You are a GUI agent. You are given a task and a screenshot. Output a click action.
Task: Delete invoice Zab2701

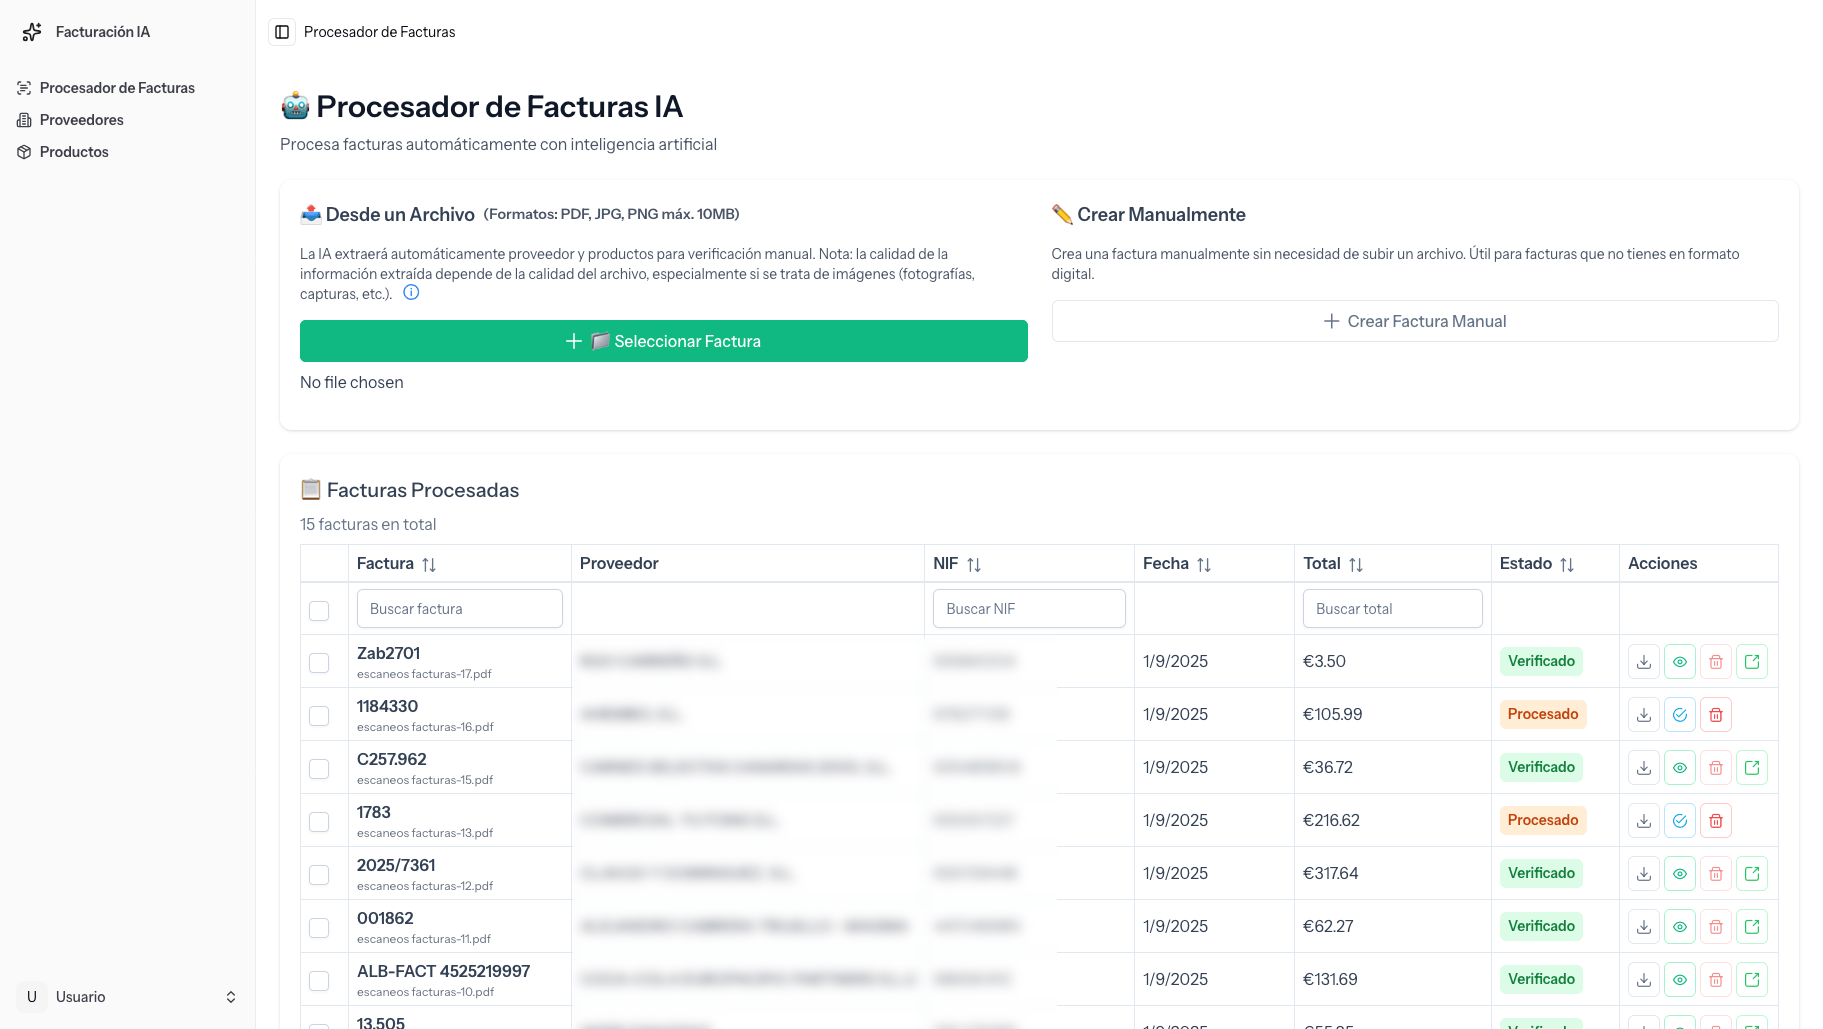[1716, 662]
